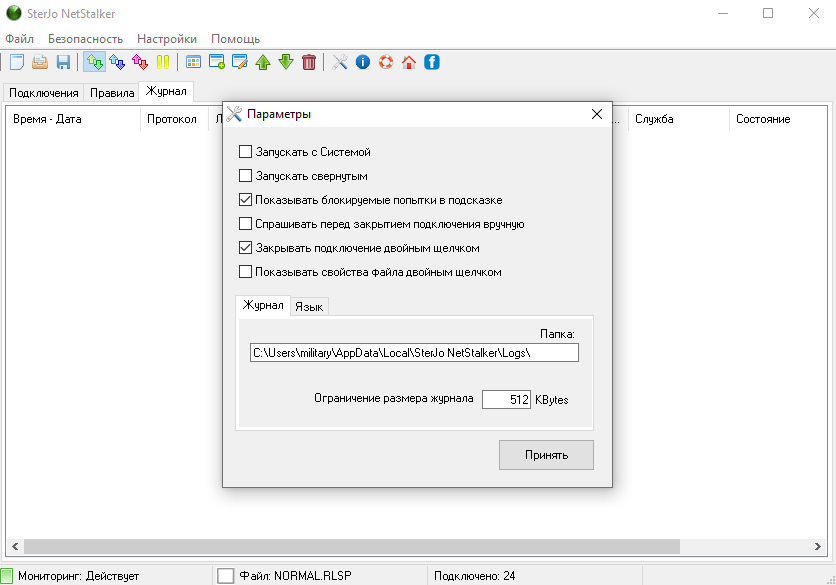836x585 pixels.
Task: Click the blank page new file icon
Action: pos(17,62)
